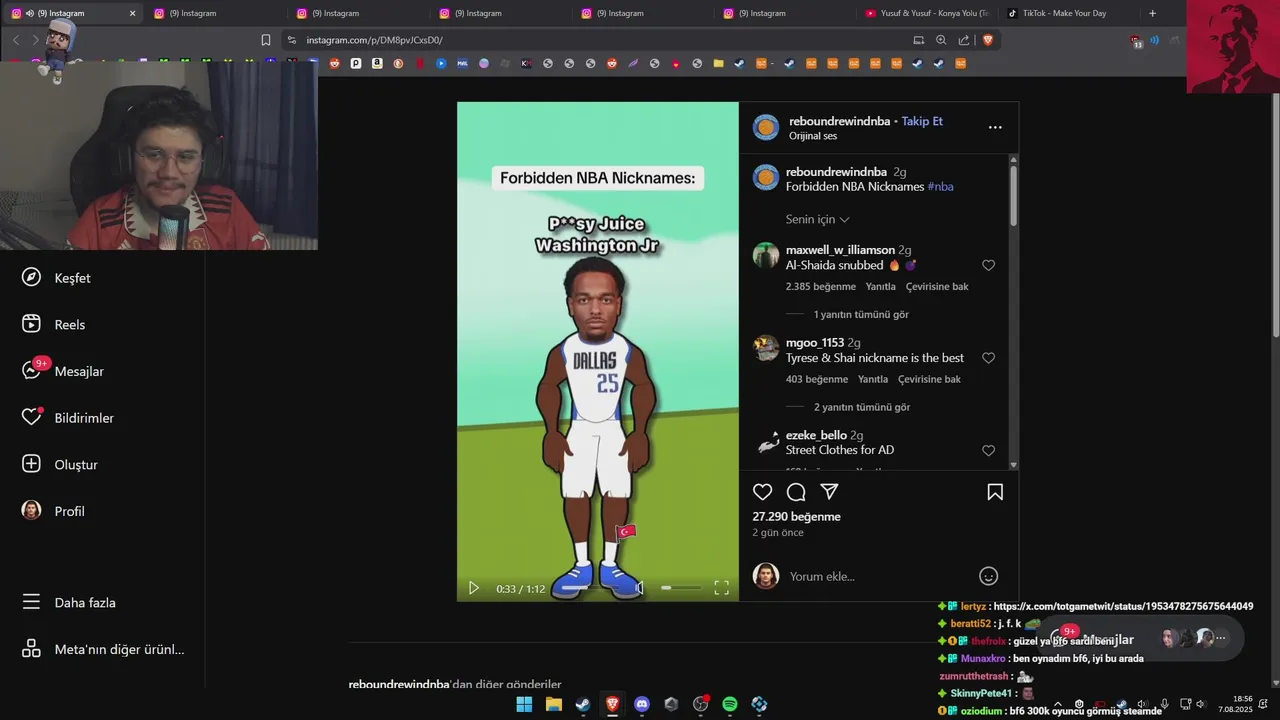Click the Yorum ekle comment field
The image size is (1280, 720).
point(875,576)
